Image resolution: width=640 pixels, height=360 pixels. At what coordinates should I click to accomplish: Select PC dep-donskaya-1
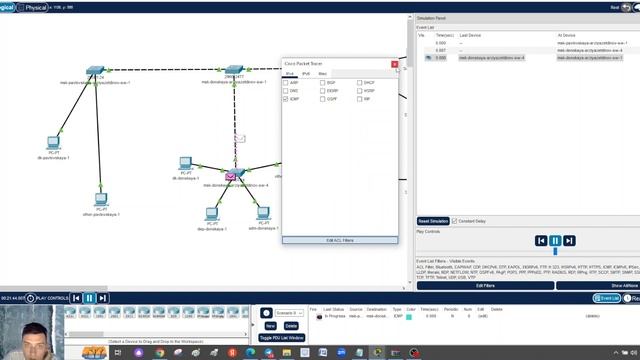tap(211, 214)
